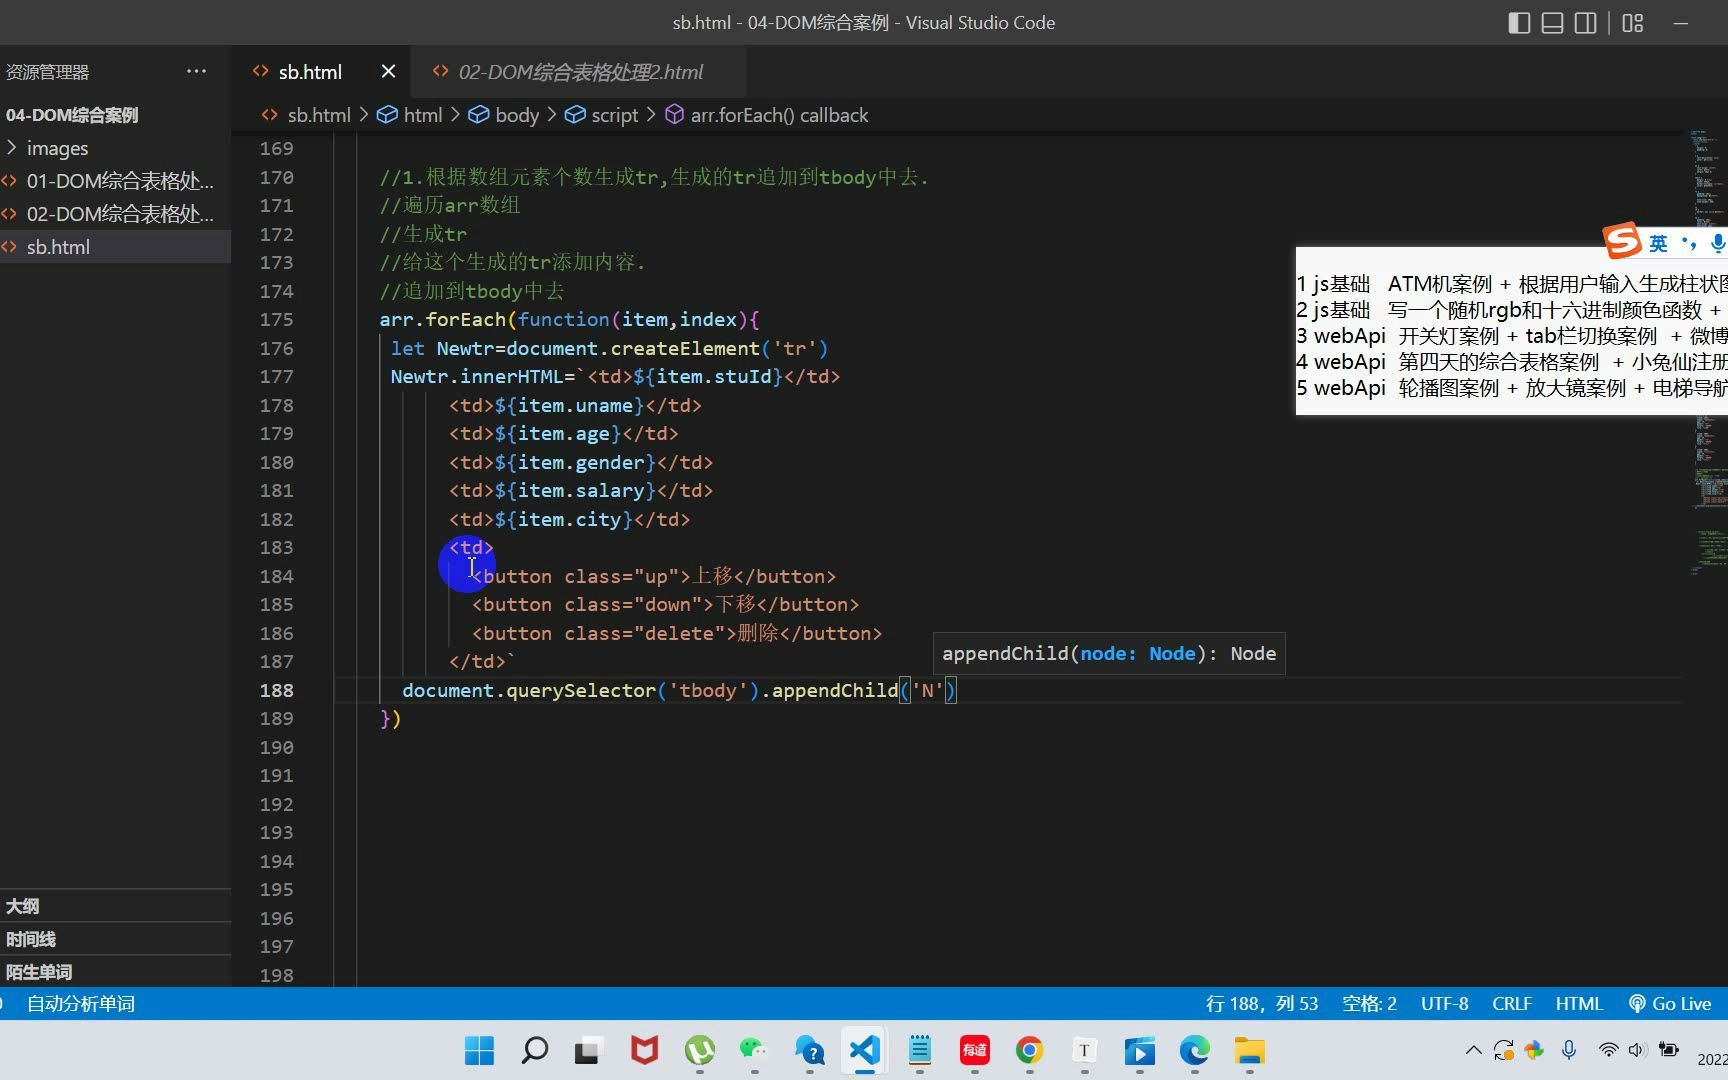The image size is (1728, 1080).
Task: Close the sb.html tab
Action: [x=389, y=72]
